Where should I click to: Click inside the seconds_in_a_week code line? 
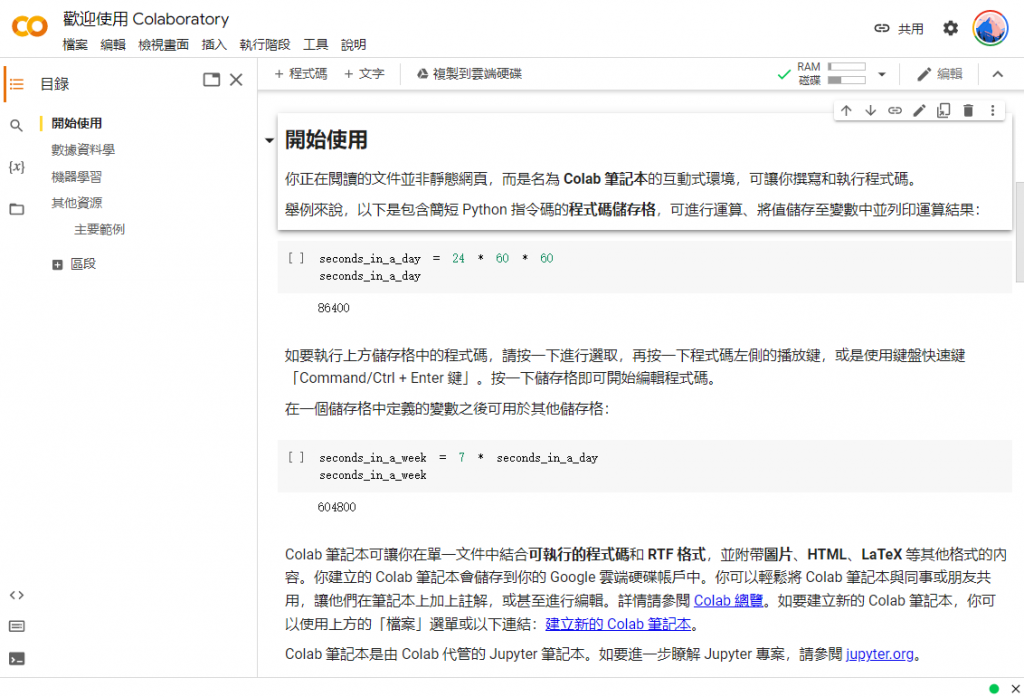click(x=458, y=457)
